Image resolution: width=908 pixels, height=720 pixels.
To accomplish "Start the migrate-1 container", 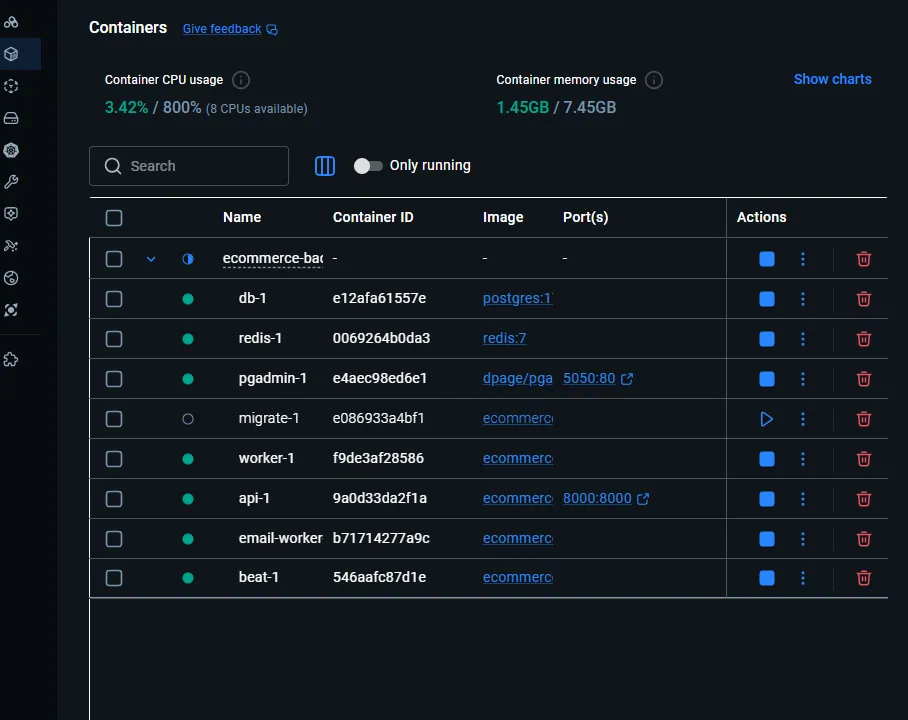I will (767, 419).
